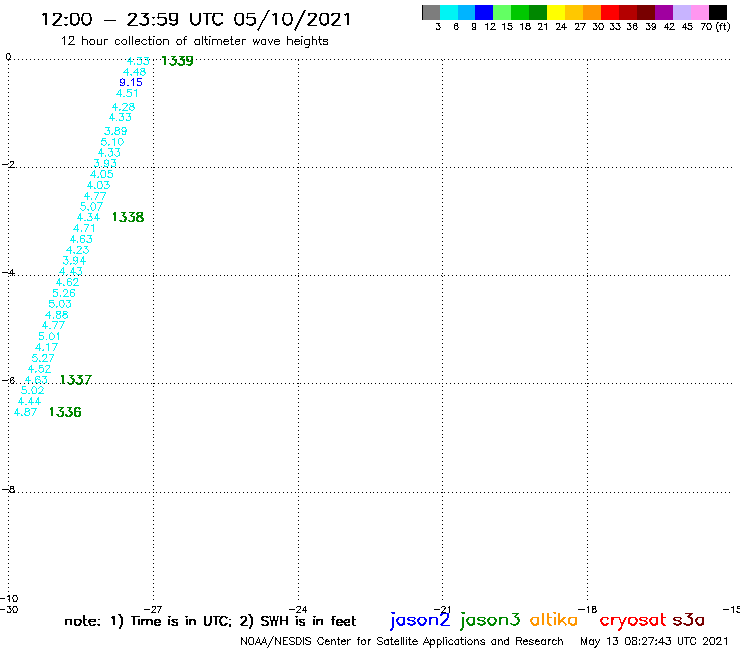Click the longitude axis label -18
This screenshot has width=740, height=650.
click(588, 609)
